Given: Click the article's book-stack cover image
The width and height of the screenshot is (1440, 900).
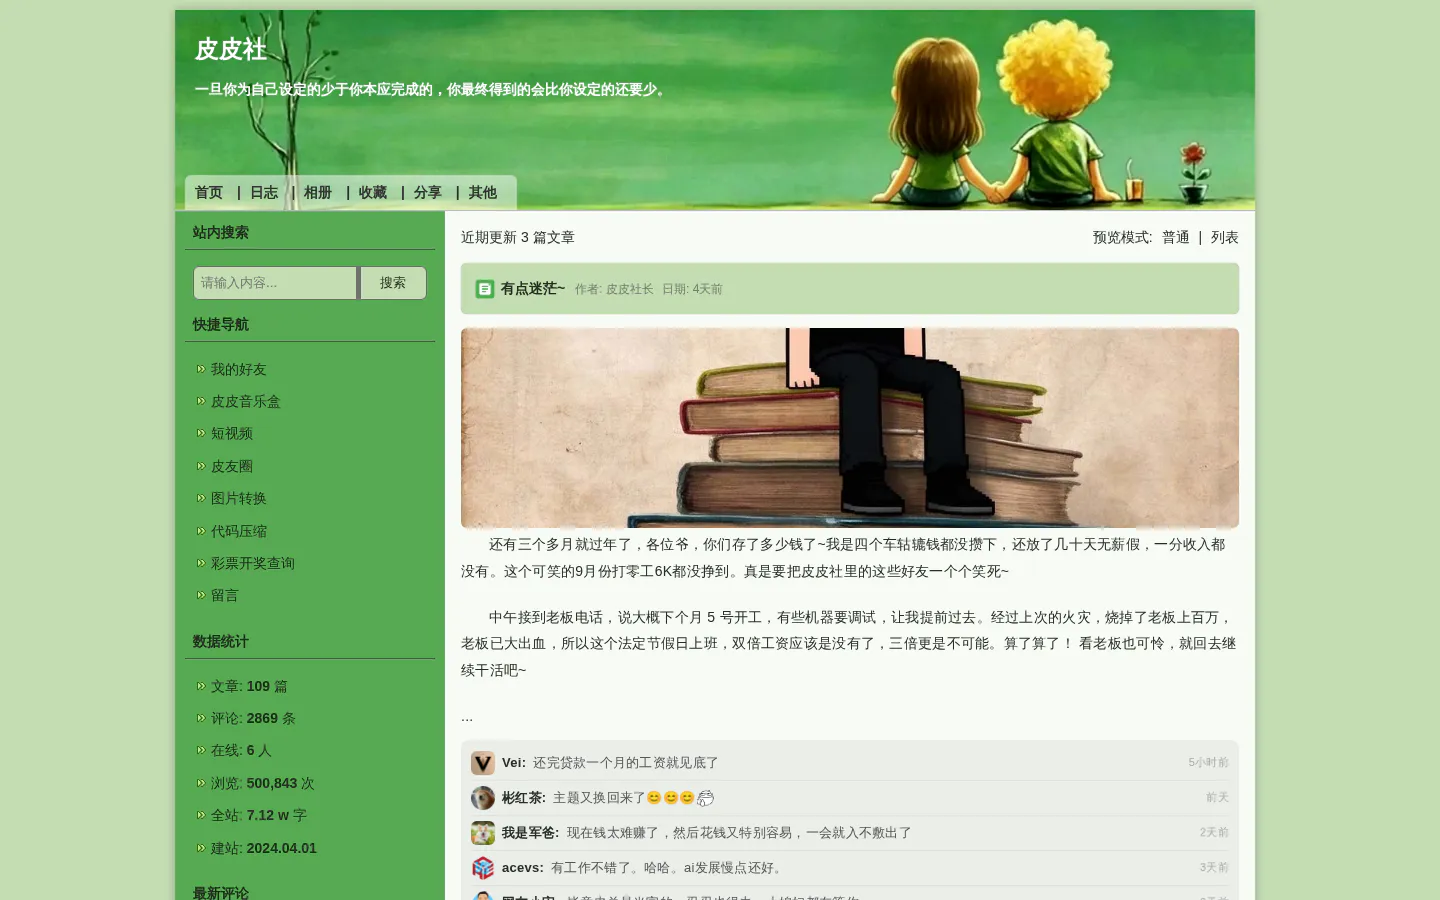Looking at the screenshot, I should point(850,428).
